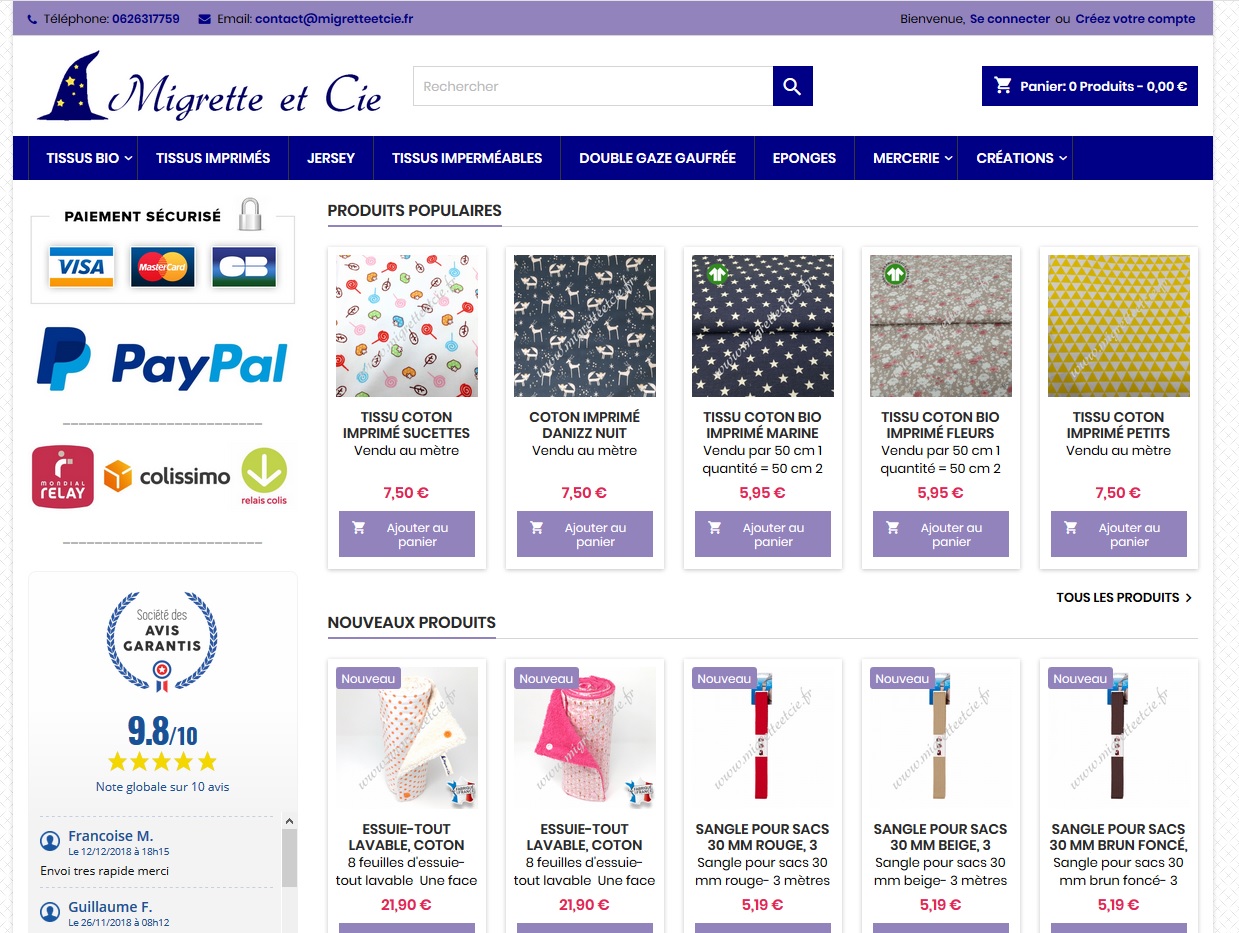Click the five-star rating under 9.8/10
The width and height of the screenshot is (1239, 933).
(x=162, y=762)
